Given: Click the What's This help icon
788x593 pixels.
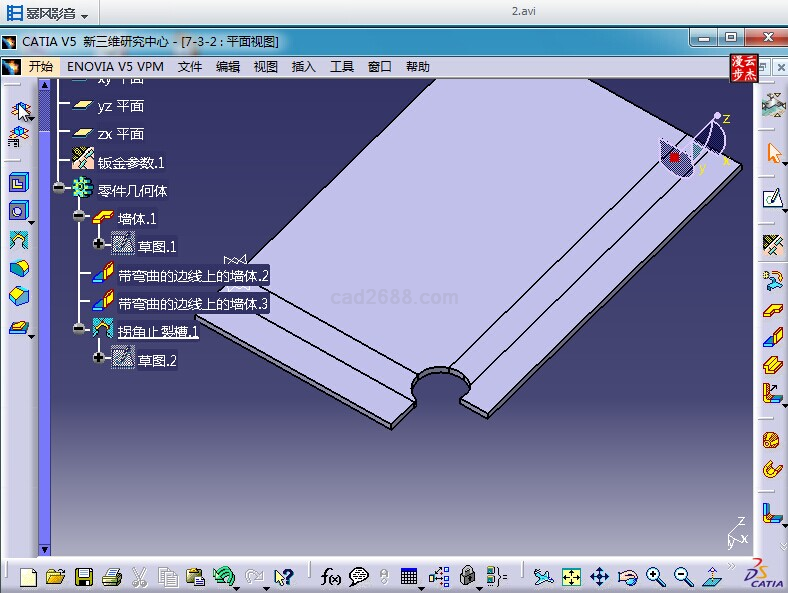Looking at the screenshot, I should click(x=284, y=577).
